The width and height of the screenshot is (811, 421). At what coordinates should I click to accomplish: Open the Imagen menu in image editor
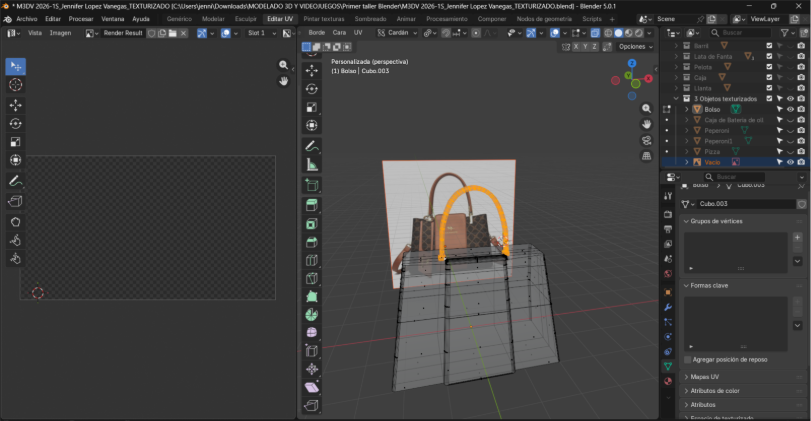pyautogui.click(x=61, y=33)
